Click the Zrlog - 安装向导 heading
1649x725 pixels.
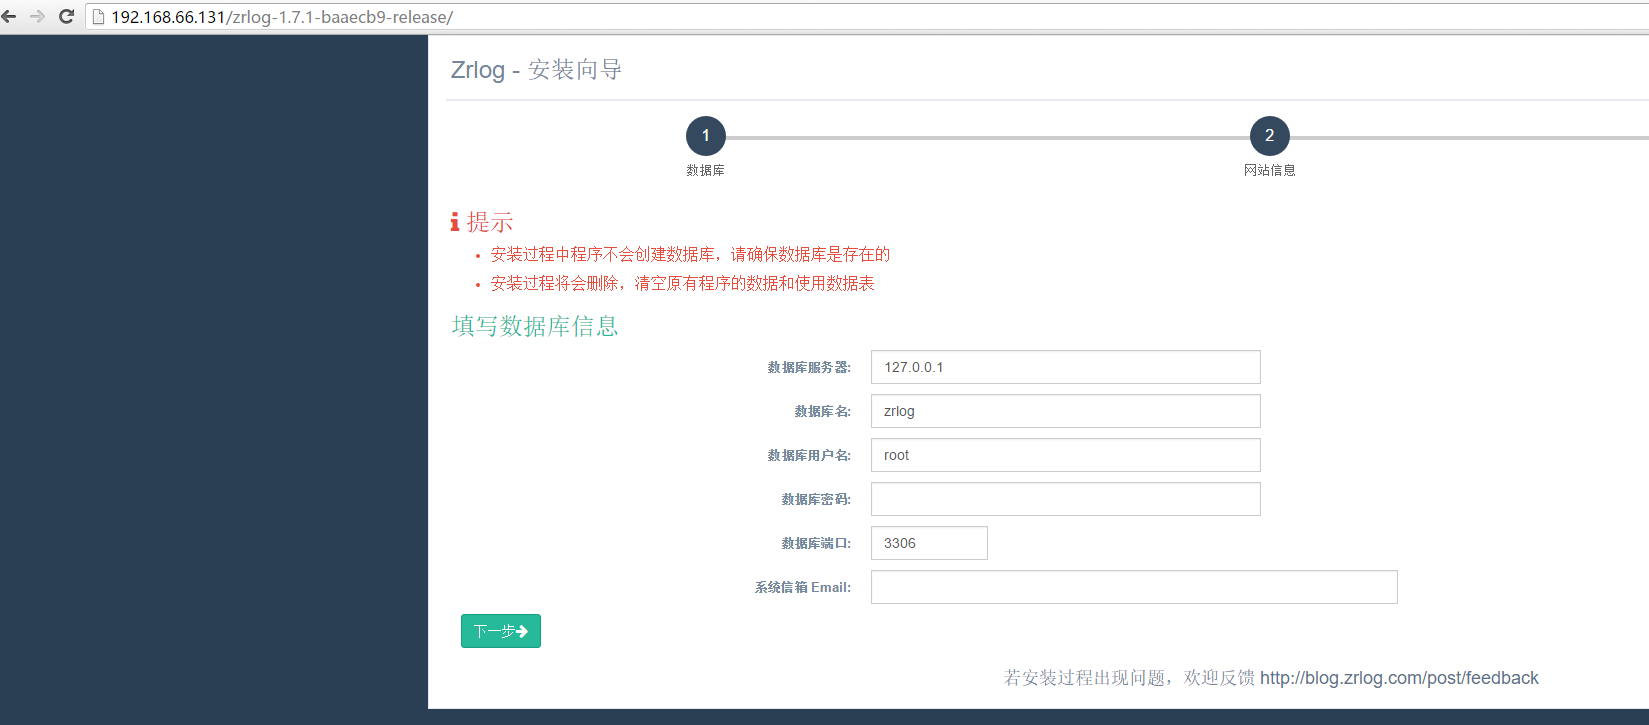point(537,70)
